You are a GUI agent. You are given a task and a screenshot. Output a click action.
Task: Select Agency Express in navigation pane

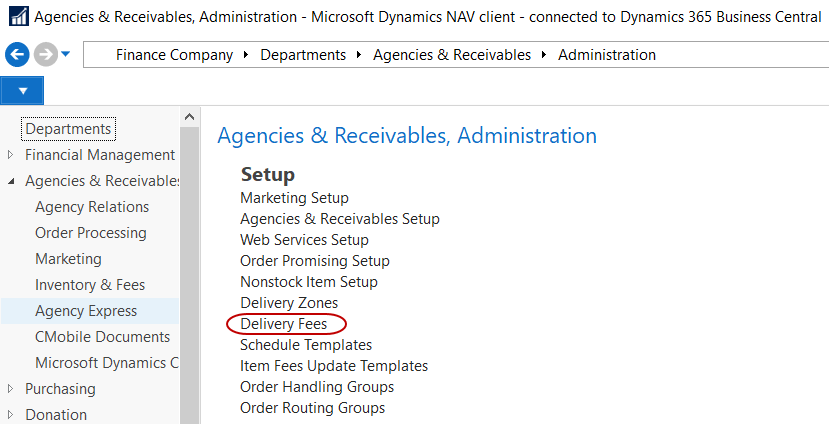point(86,311)
